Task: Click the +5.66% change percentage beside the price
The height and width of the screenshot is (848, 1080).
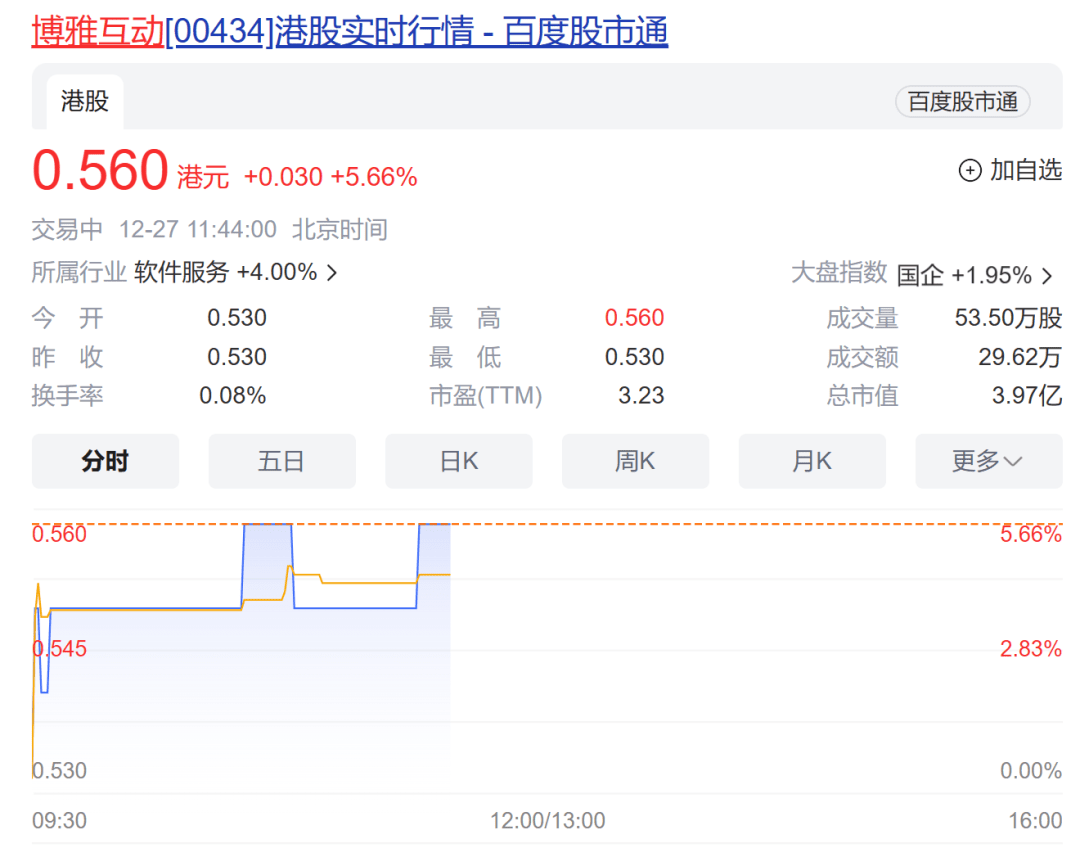Action: coord(374,177)
